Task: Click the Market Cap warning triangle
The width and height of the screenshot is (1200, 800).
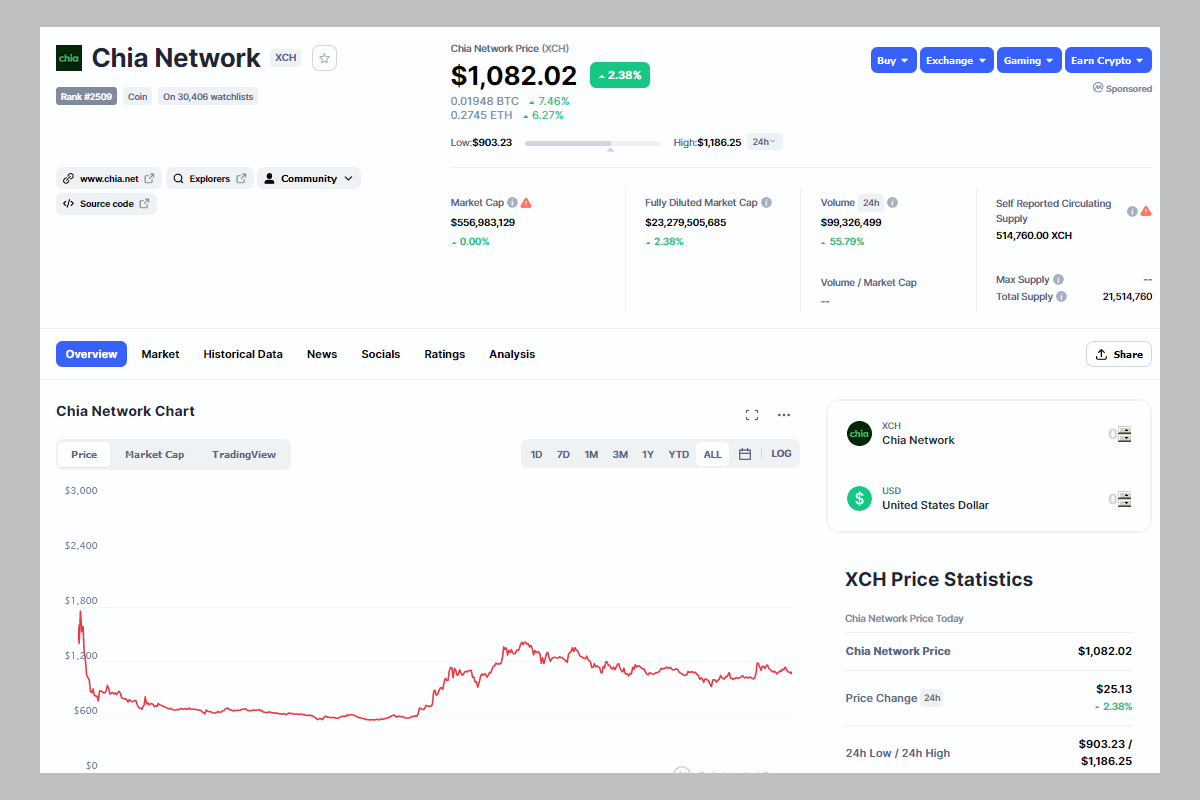Action: point(526,203)
